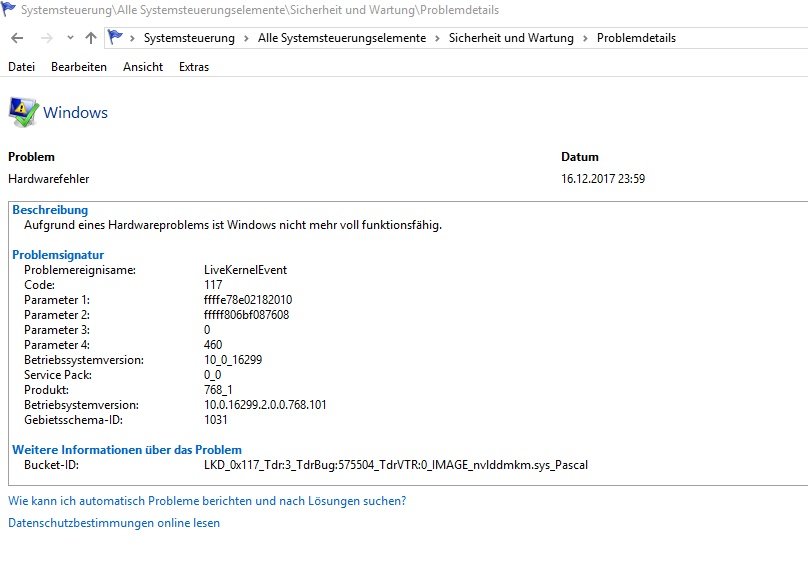Click the Problemsignatur section heading
The image size is (808, 578).
tap(58, 254)
